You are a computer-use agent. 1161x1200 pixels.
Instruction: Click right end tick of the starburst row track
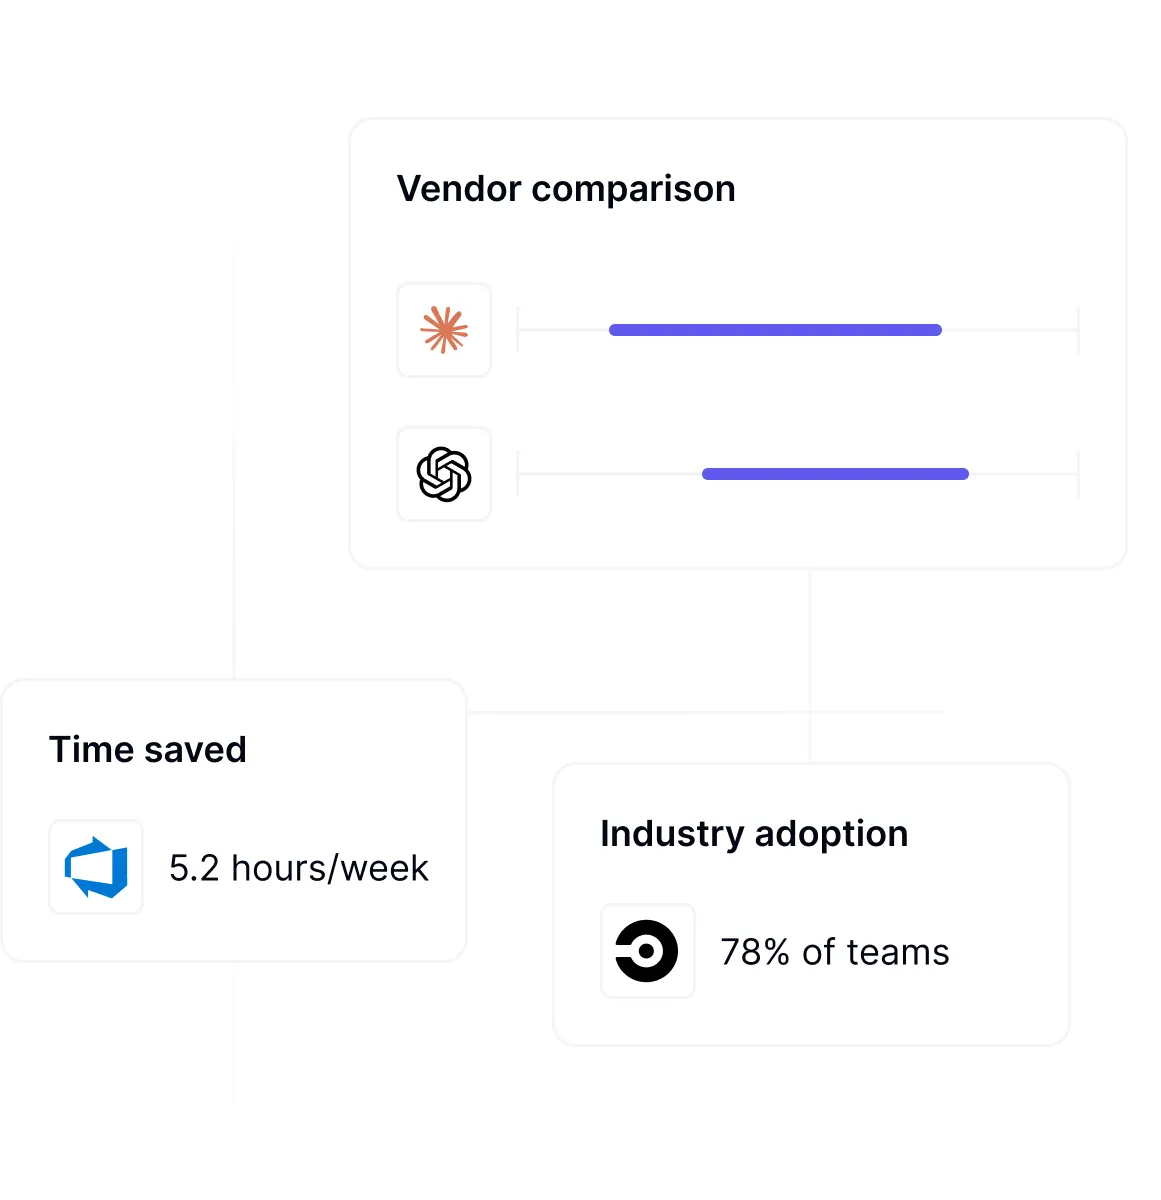tap(1078, 330)
